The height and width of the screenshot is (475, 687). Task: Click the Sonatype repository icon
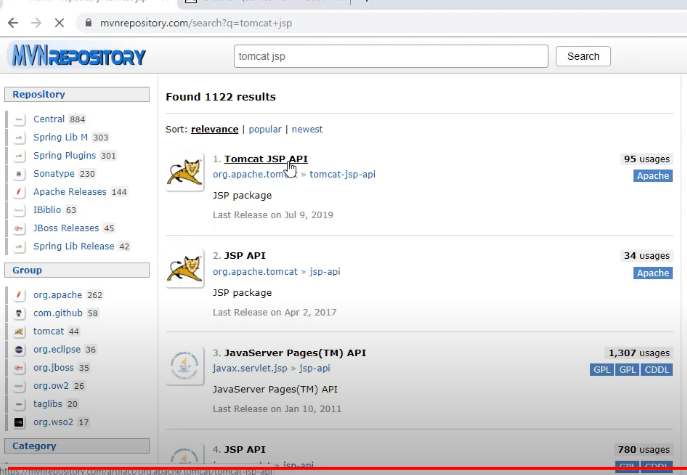coord(19,174)
